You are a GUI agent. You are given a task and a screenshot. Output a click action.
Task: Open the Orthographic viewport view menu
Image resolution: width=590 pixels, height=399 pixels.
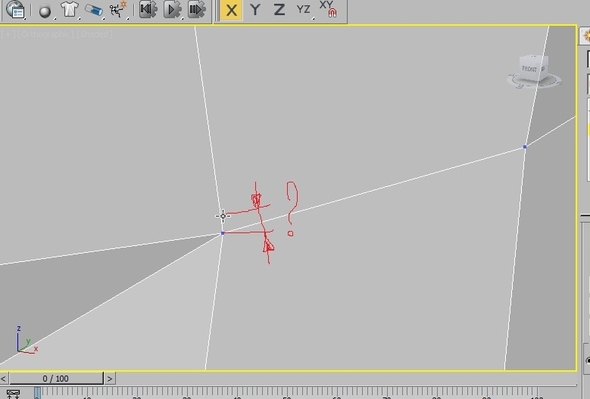point(45,34)
